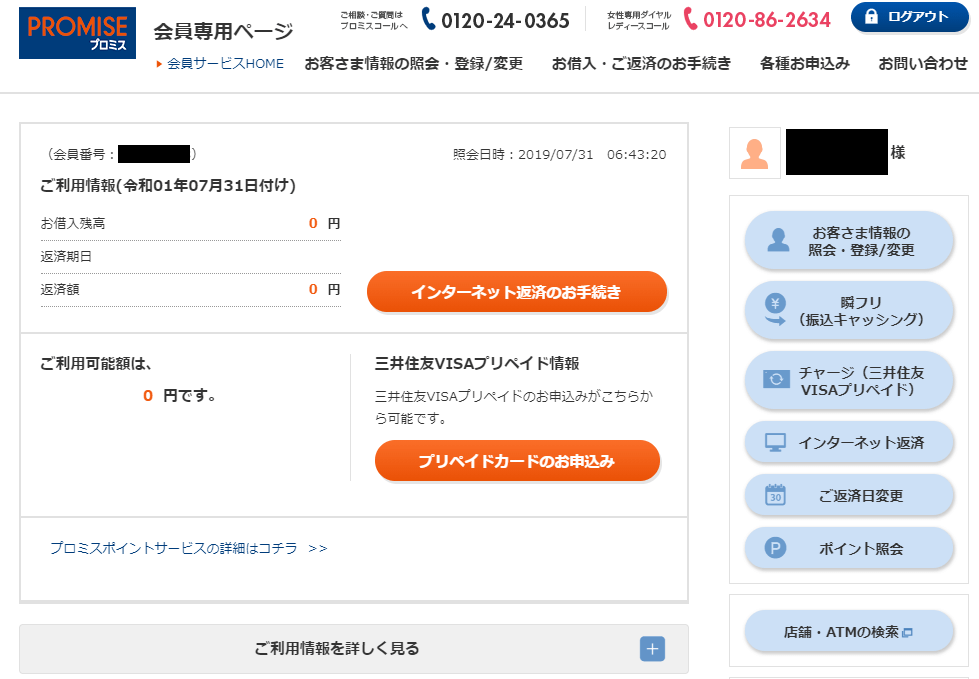Click the P icon for ポイント照会

775,548
